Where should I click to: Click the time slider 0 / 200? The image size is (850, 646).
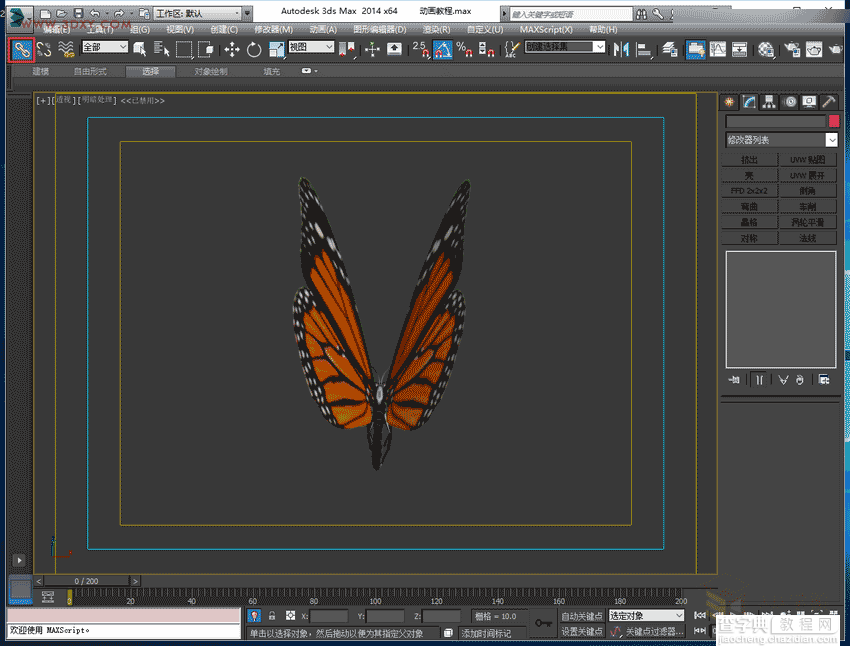[86, 581]
